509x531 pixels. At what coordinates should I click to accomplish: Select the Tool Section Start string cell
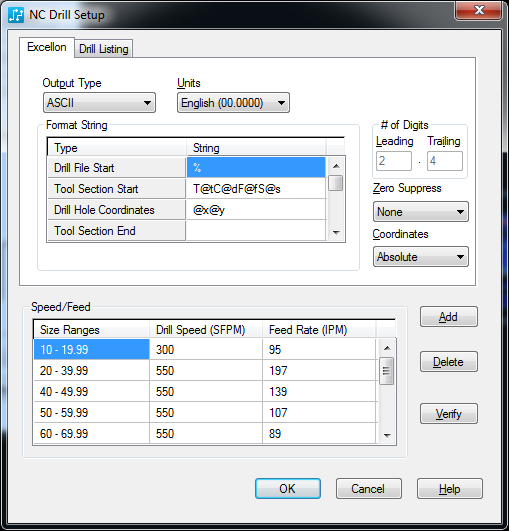[256, 189]
